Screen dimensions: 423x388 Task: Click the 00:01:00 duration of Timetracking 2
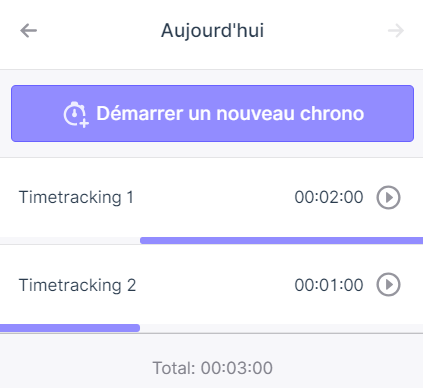pos(329,285)
